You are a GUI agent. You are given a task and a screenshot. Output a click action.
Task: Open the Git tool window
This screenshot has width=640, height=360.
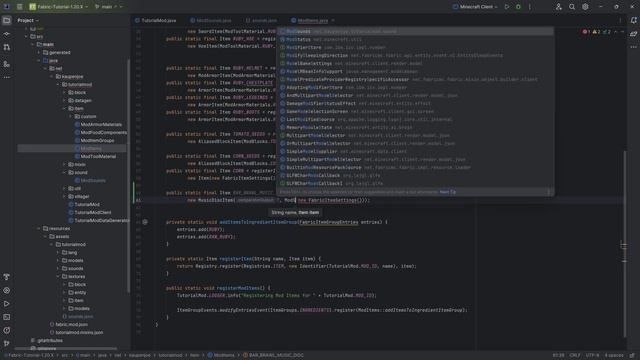coord(7,343)
